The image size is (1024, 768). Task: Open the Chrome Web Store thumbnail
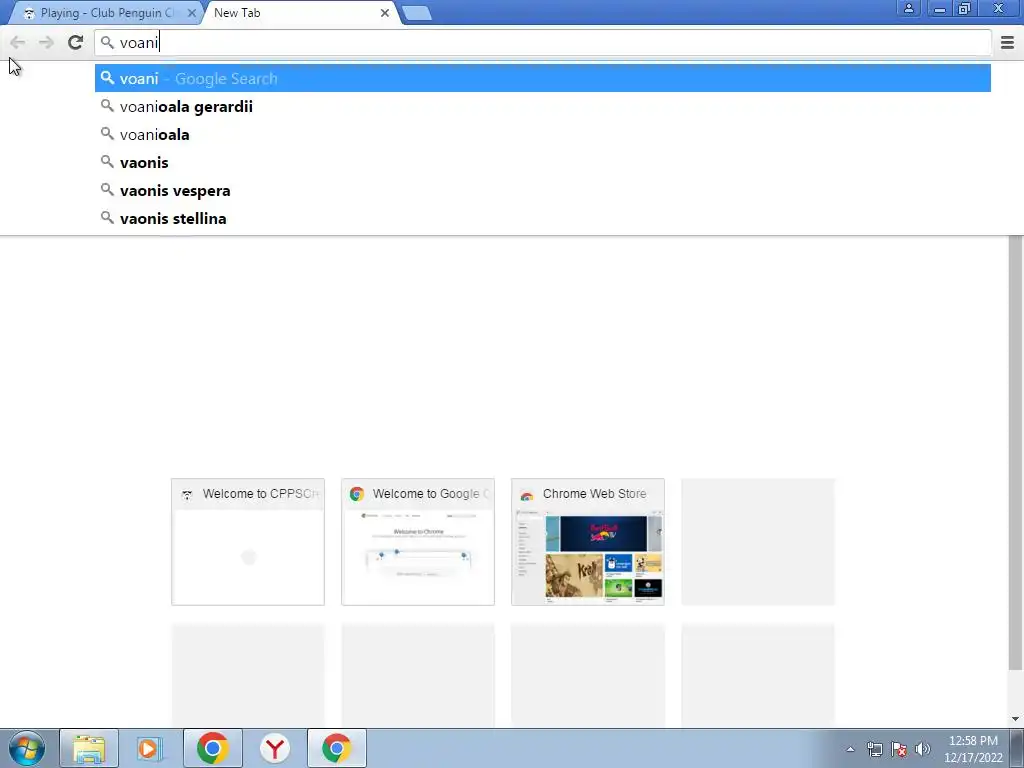588,542
